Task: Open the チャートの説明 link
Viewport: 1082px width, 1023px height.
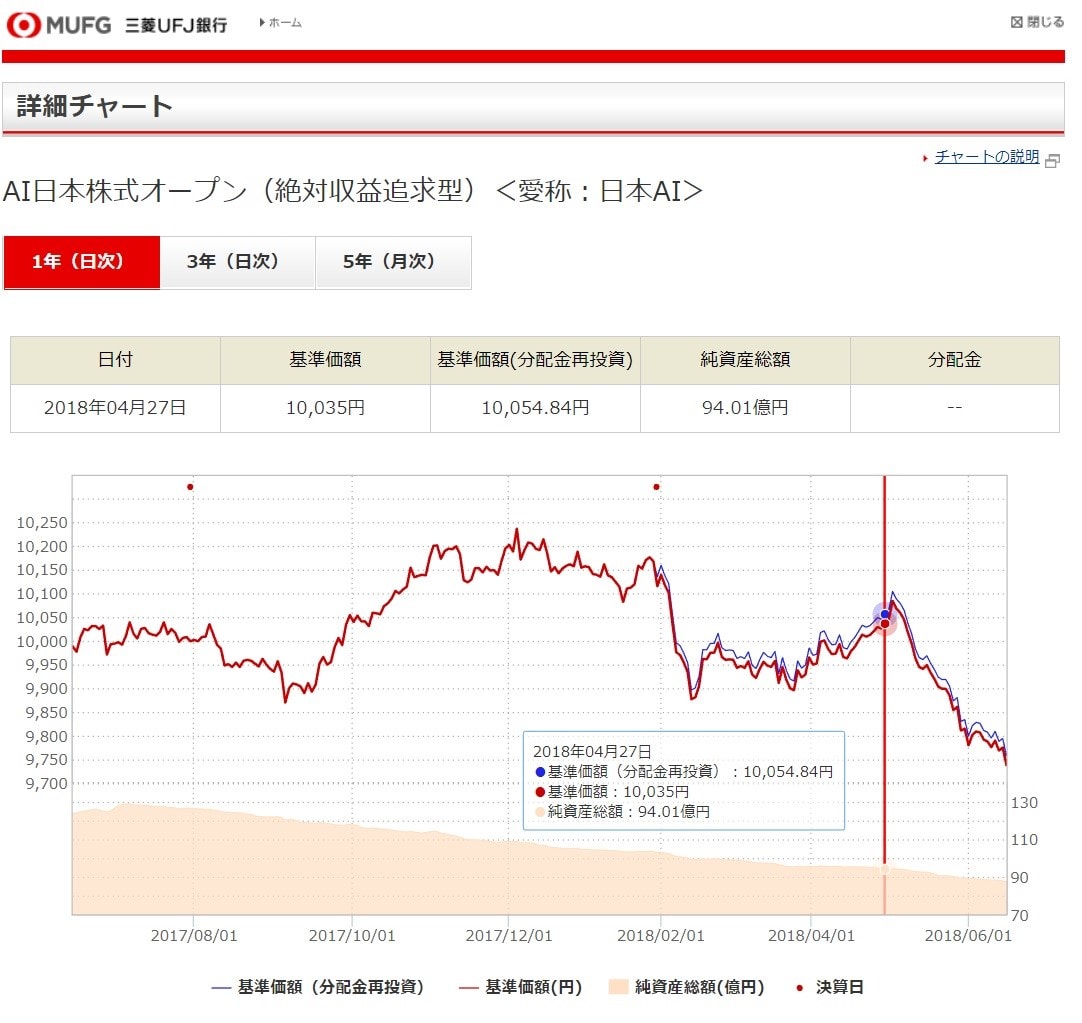Action: coord(986,157)
